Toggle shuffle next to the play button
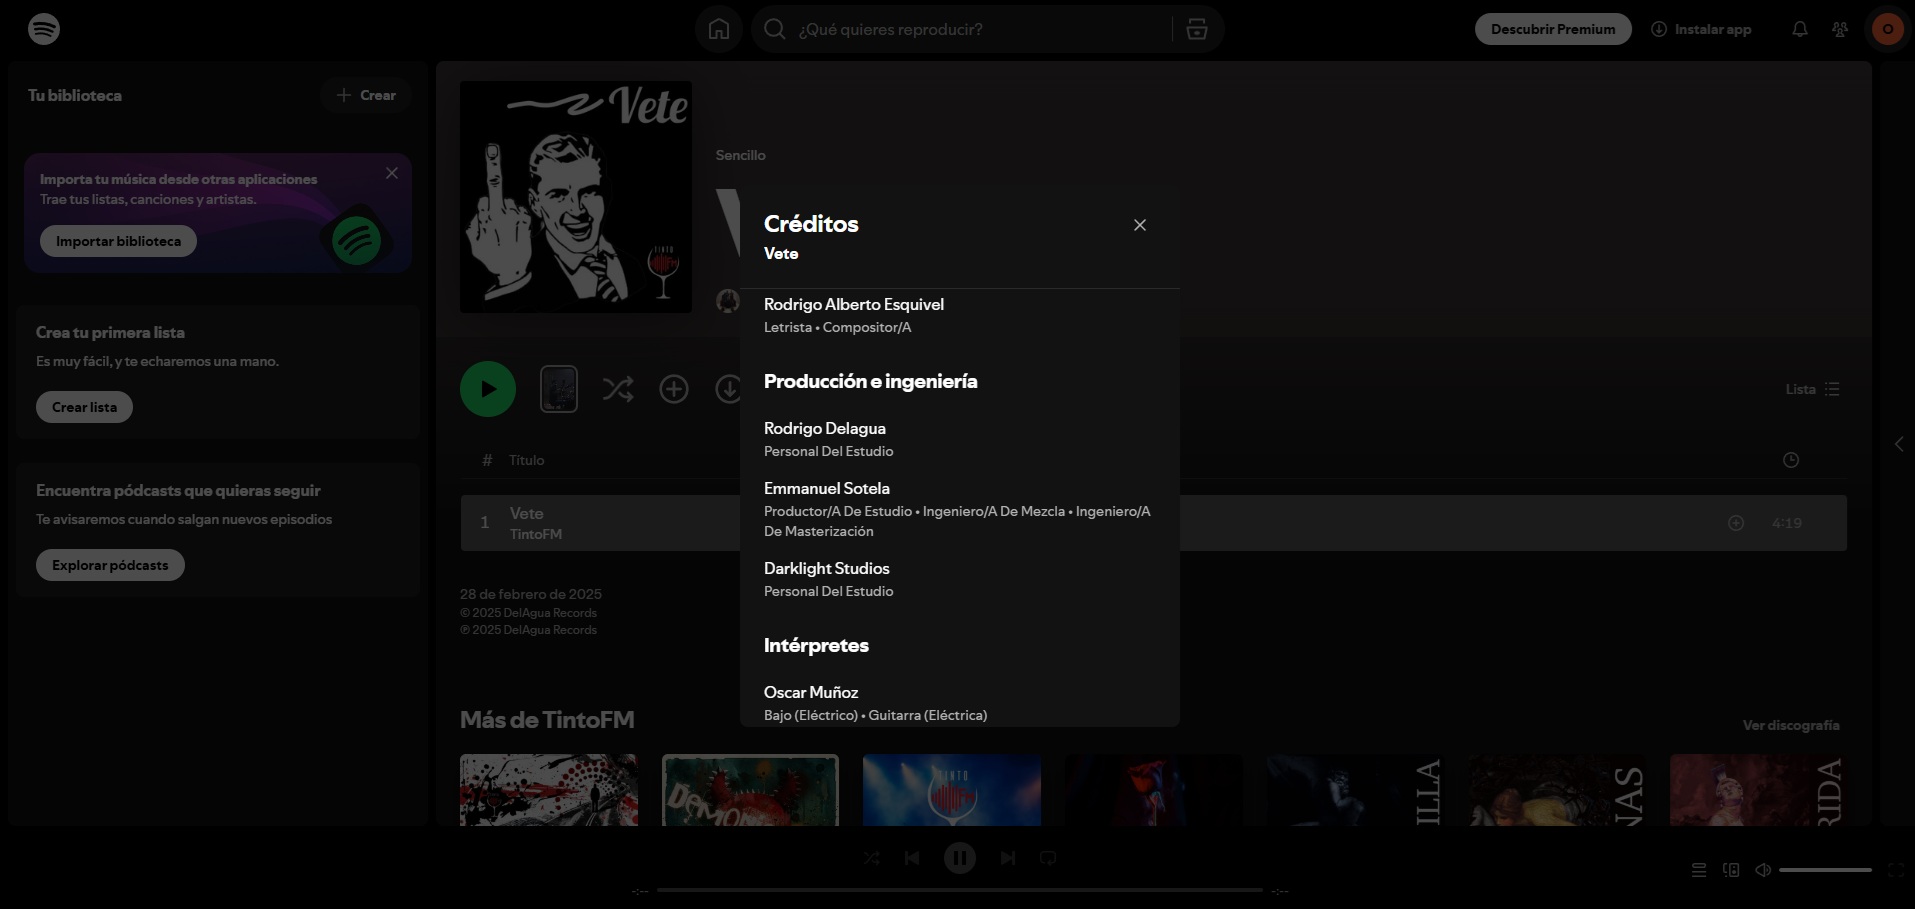The width and height of the screenshot is (1915, 909). [618, 389]
